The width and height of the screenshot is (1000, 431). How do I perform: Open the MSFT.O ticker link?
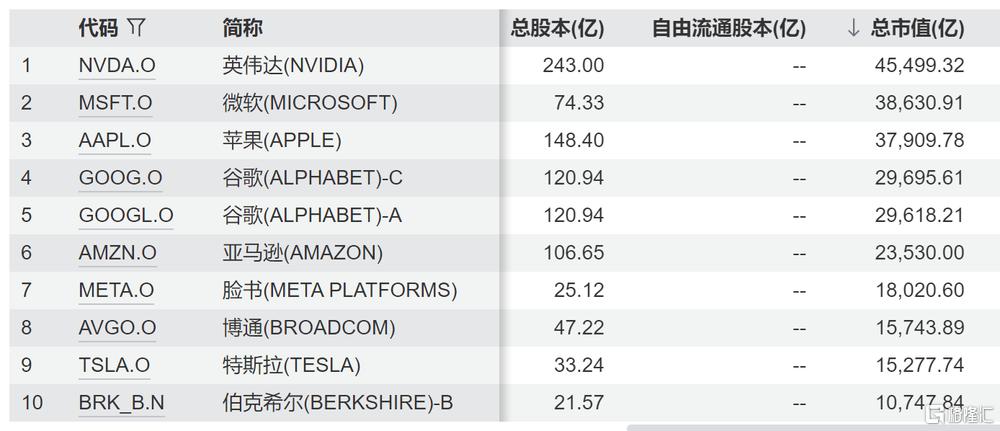115,103
